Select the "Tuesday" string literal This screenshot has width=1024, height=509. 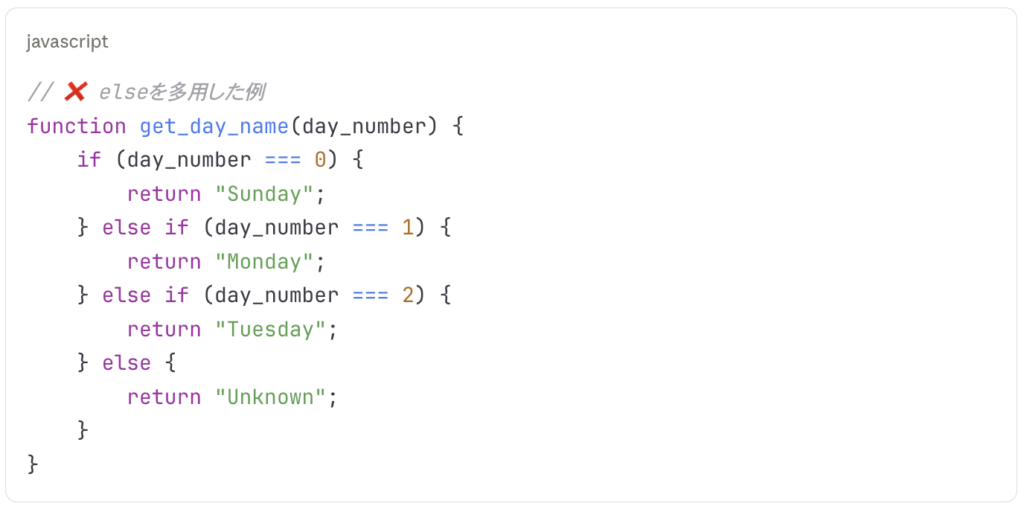[270, 329]
